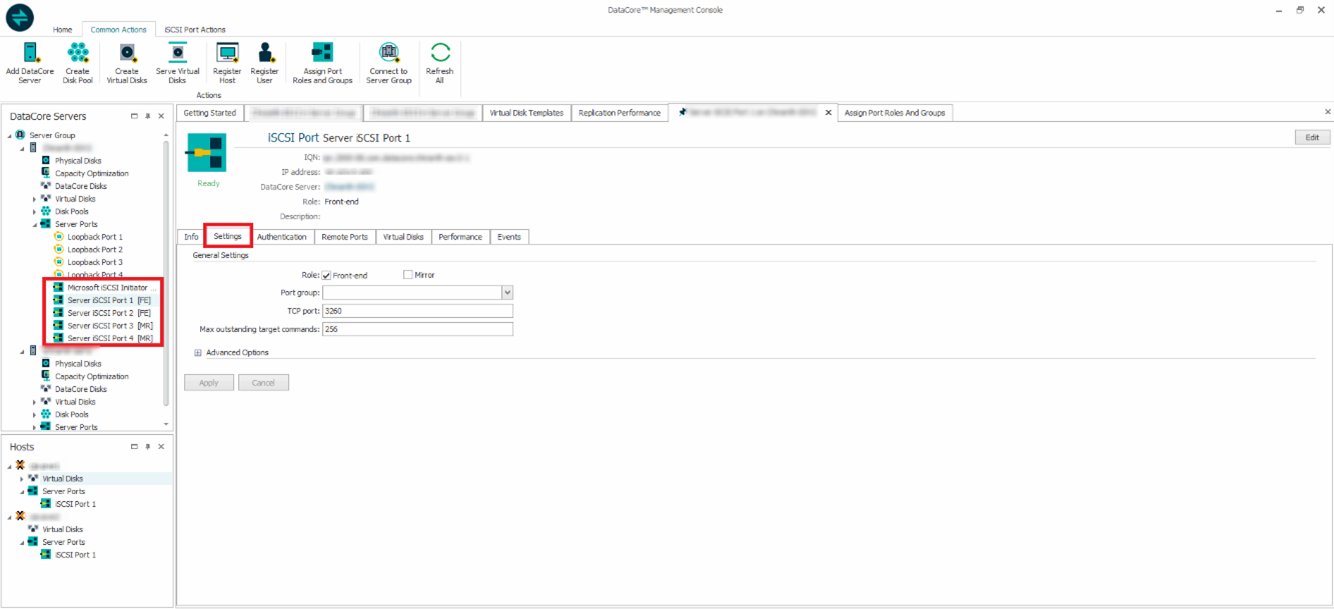Open Assign Port Roles and Groups ribbon icon
This screenshot has height=609, width=1334.
(322, 53)
